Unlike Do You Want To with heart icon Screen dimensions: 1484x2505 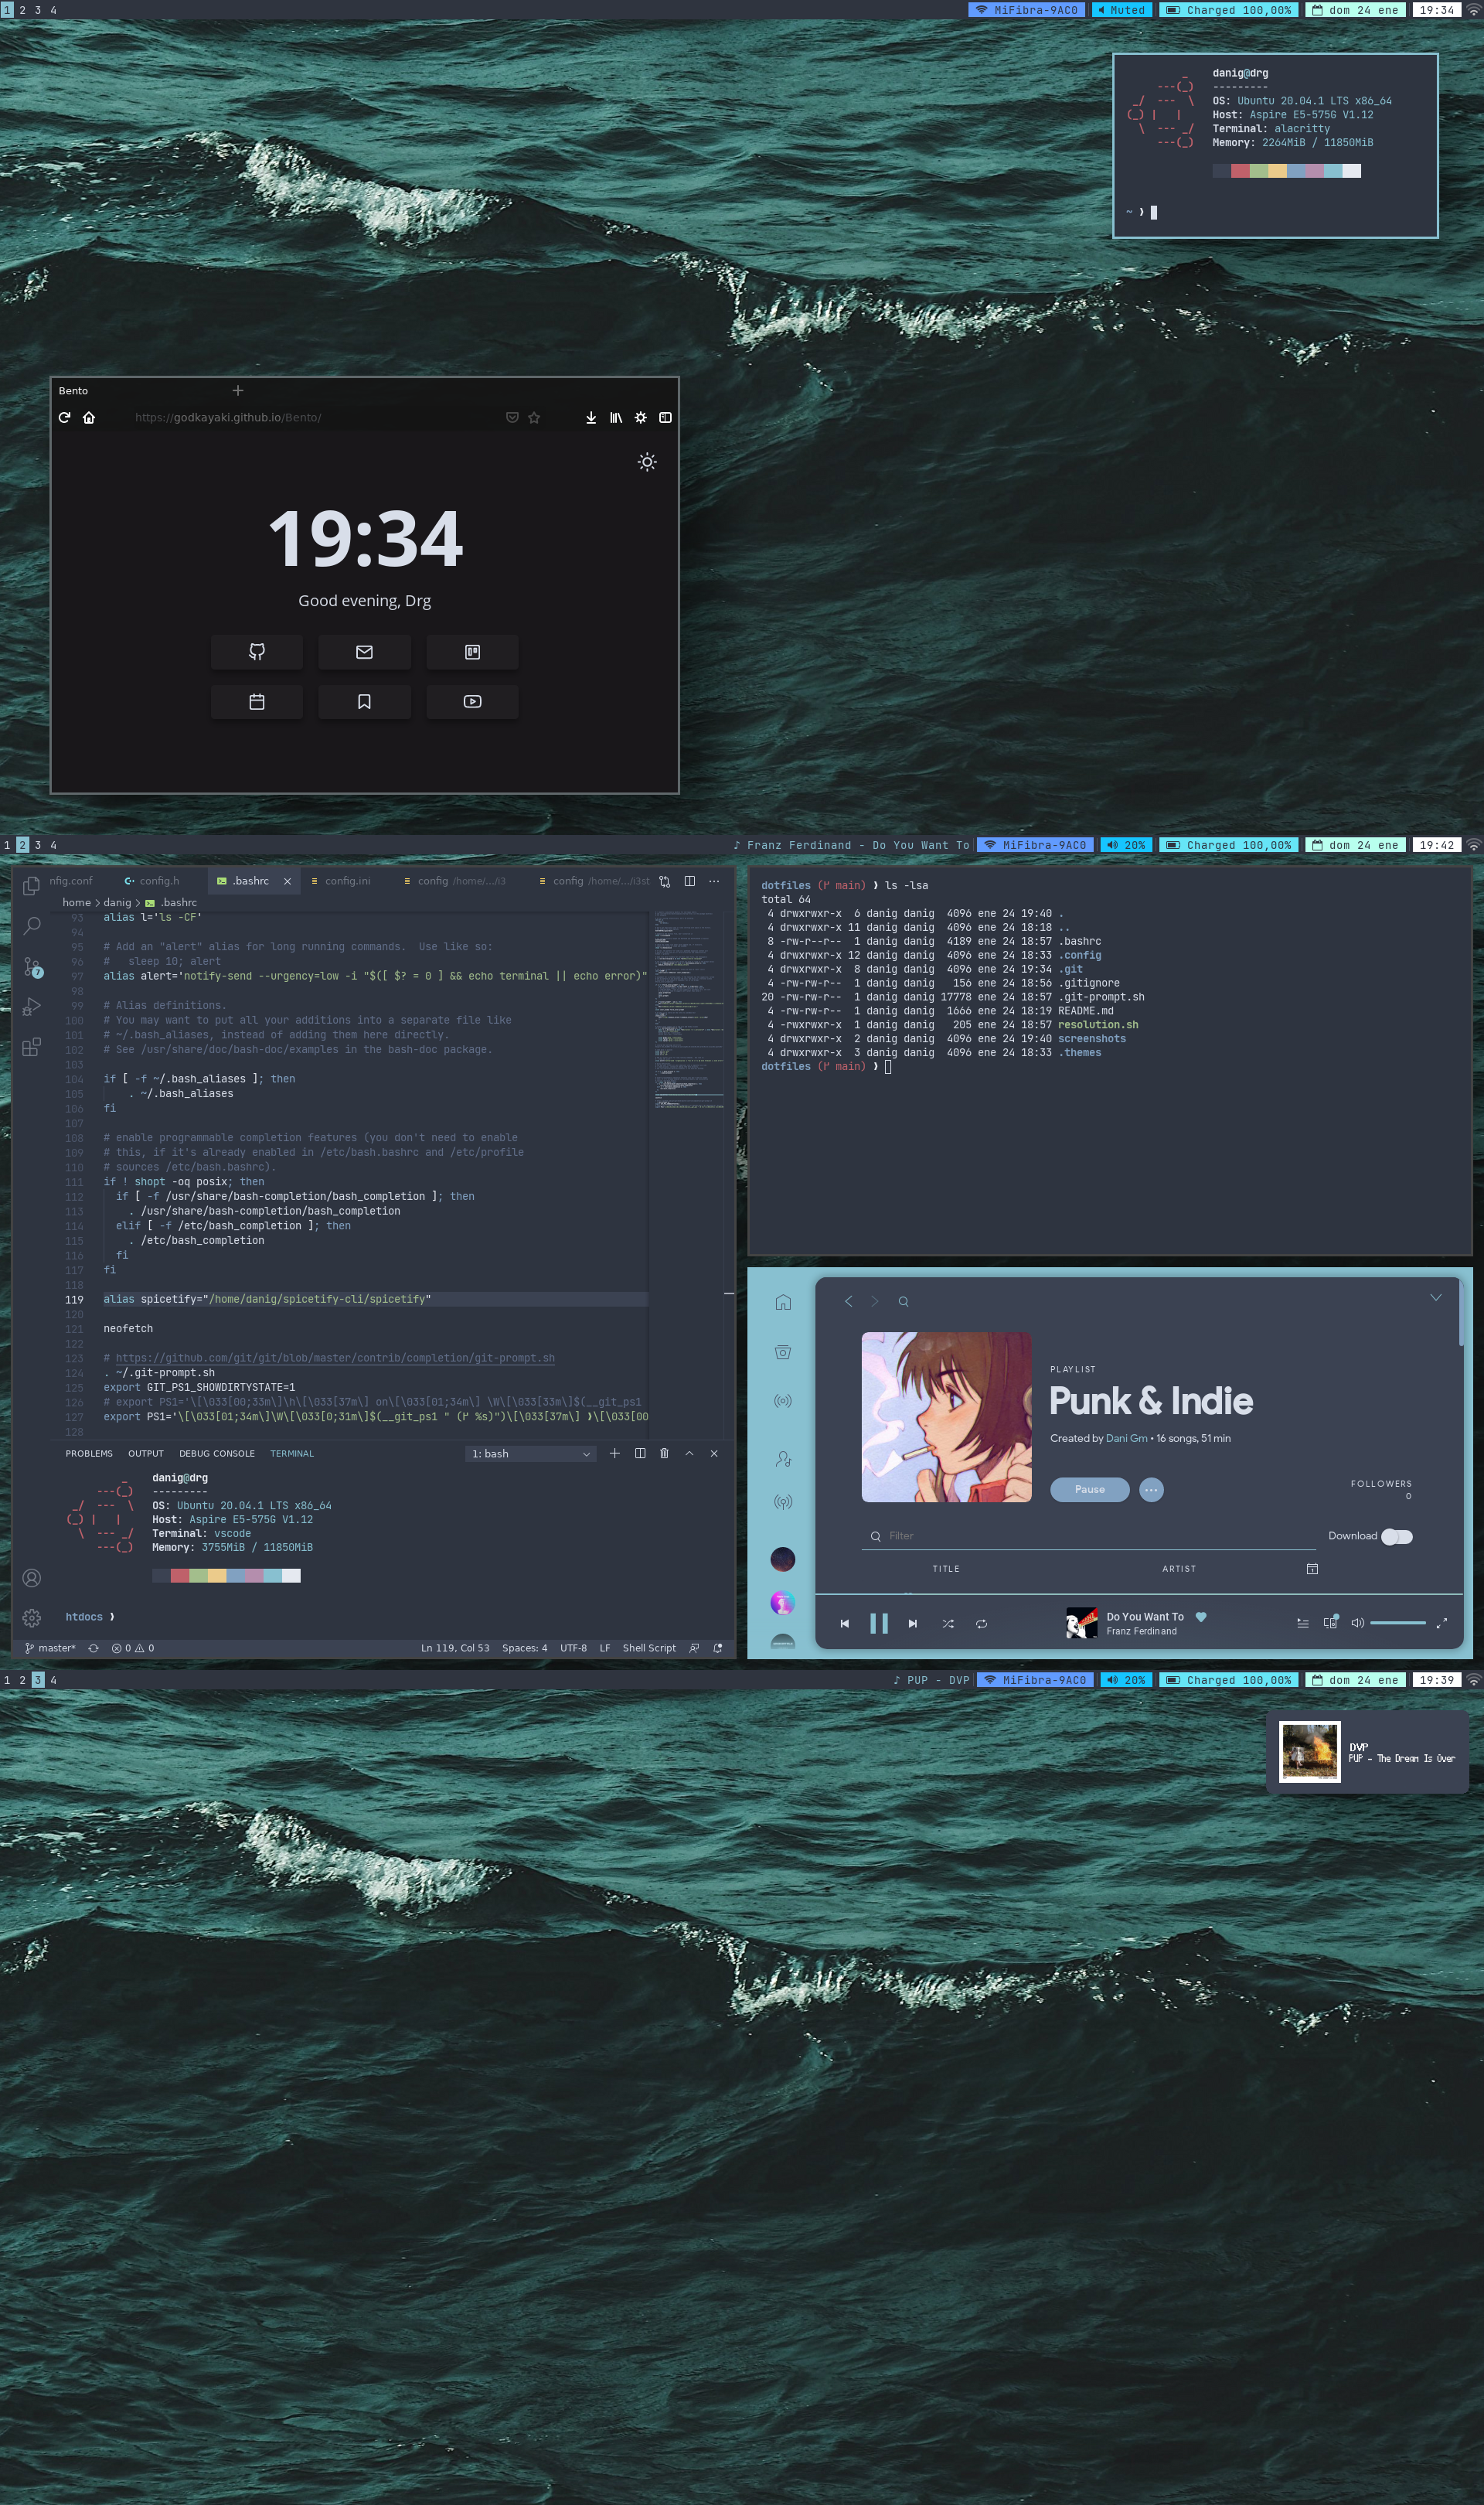1201,1616
